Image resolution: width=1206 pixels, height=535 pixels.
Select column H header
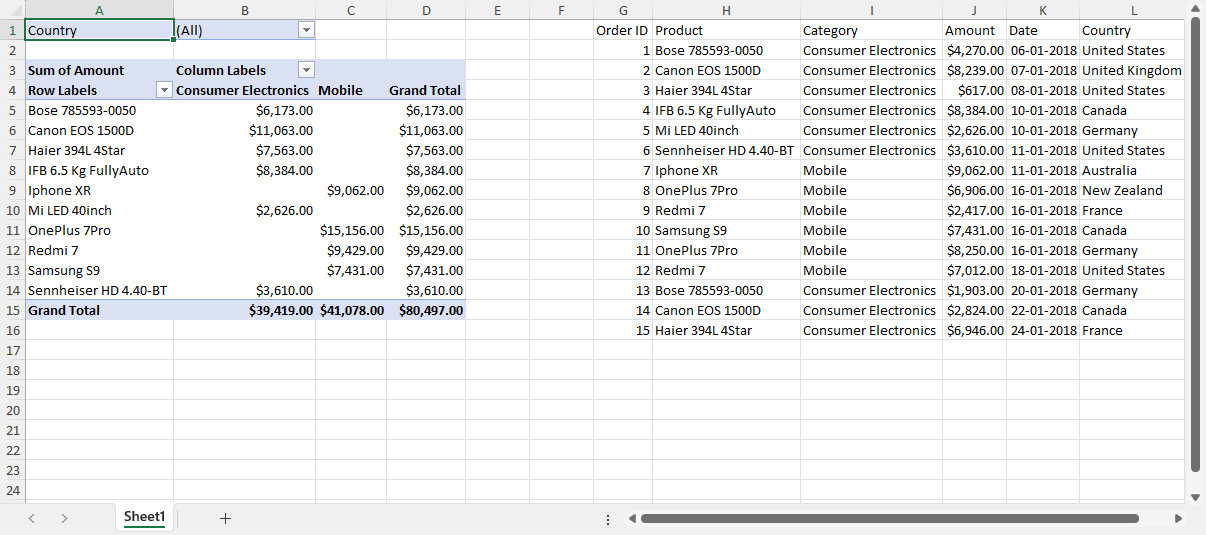click(726, 10)
